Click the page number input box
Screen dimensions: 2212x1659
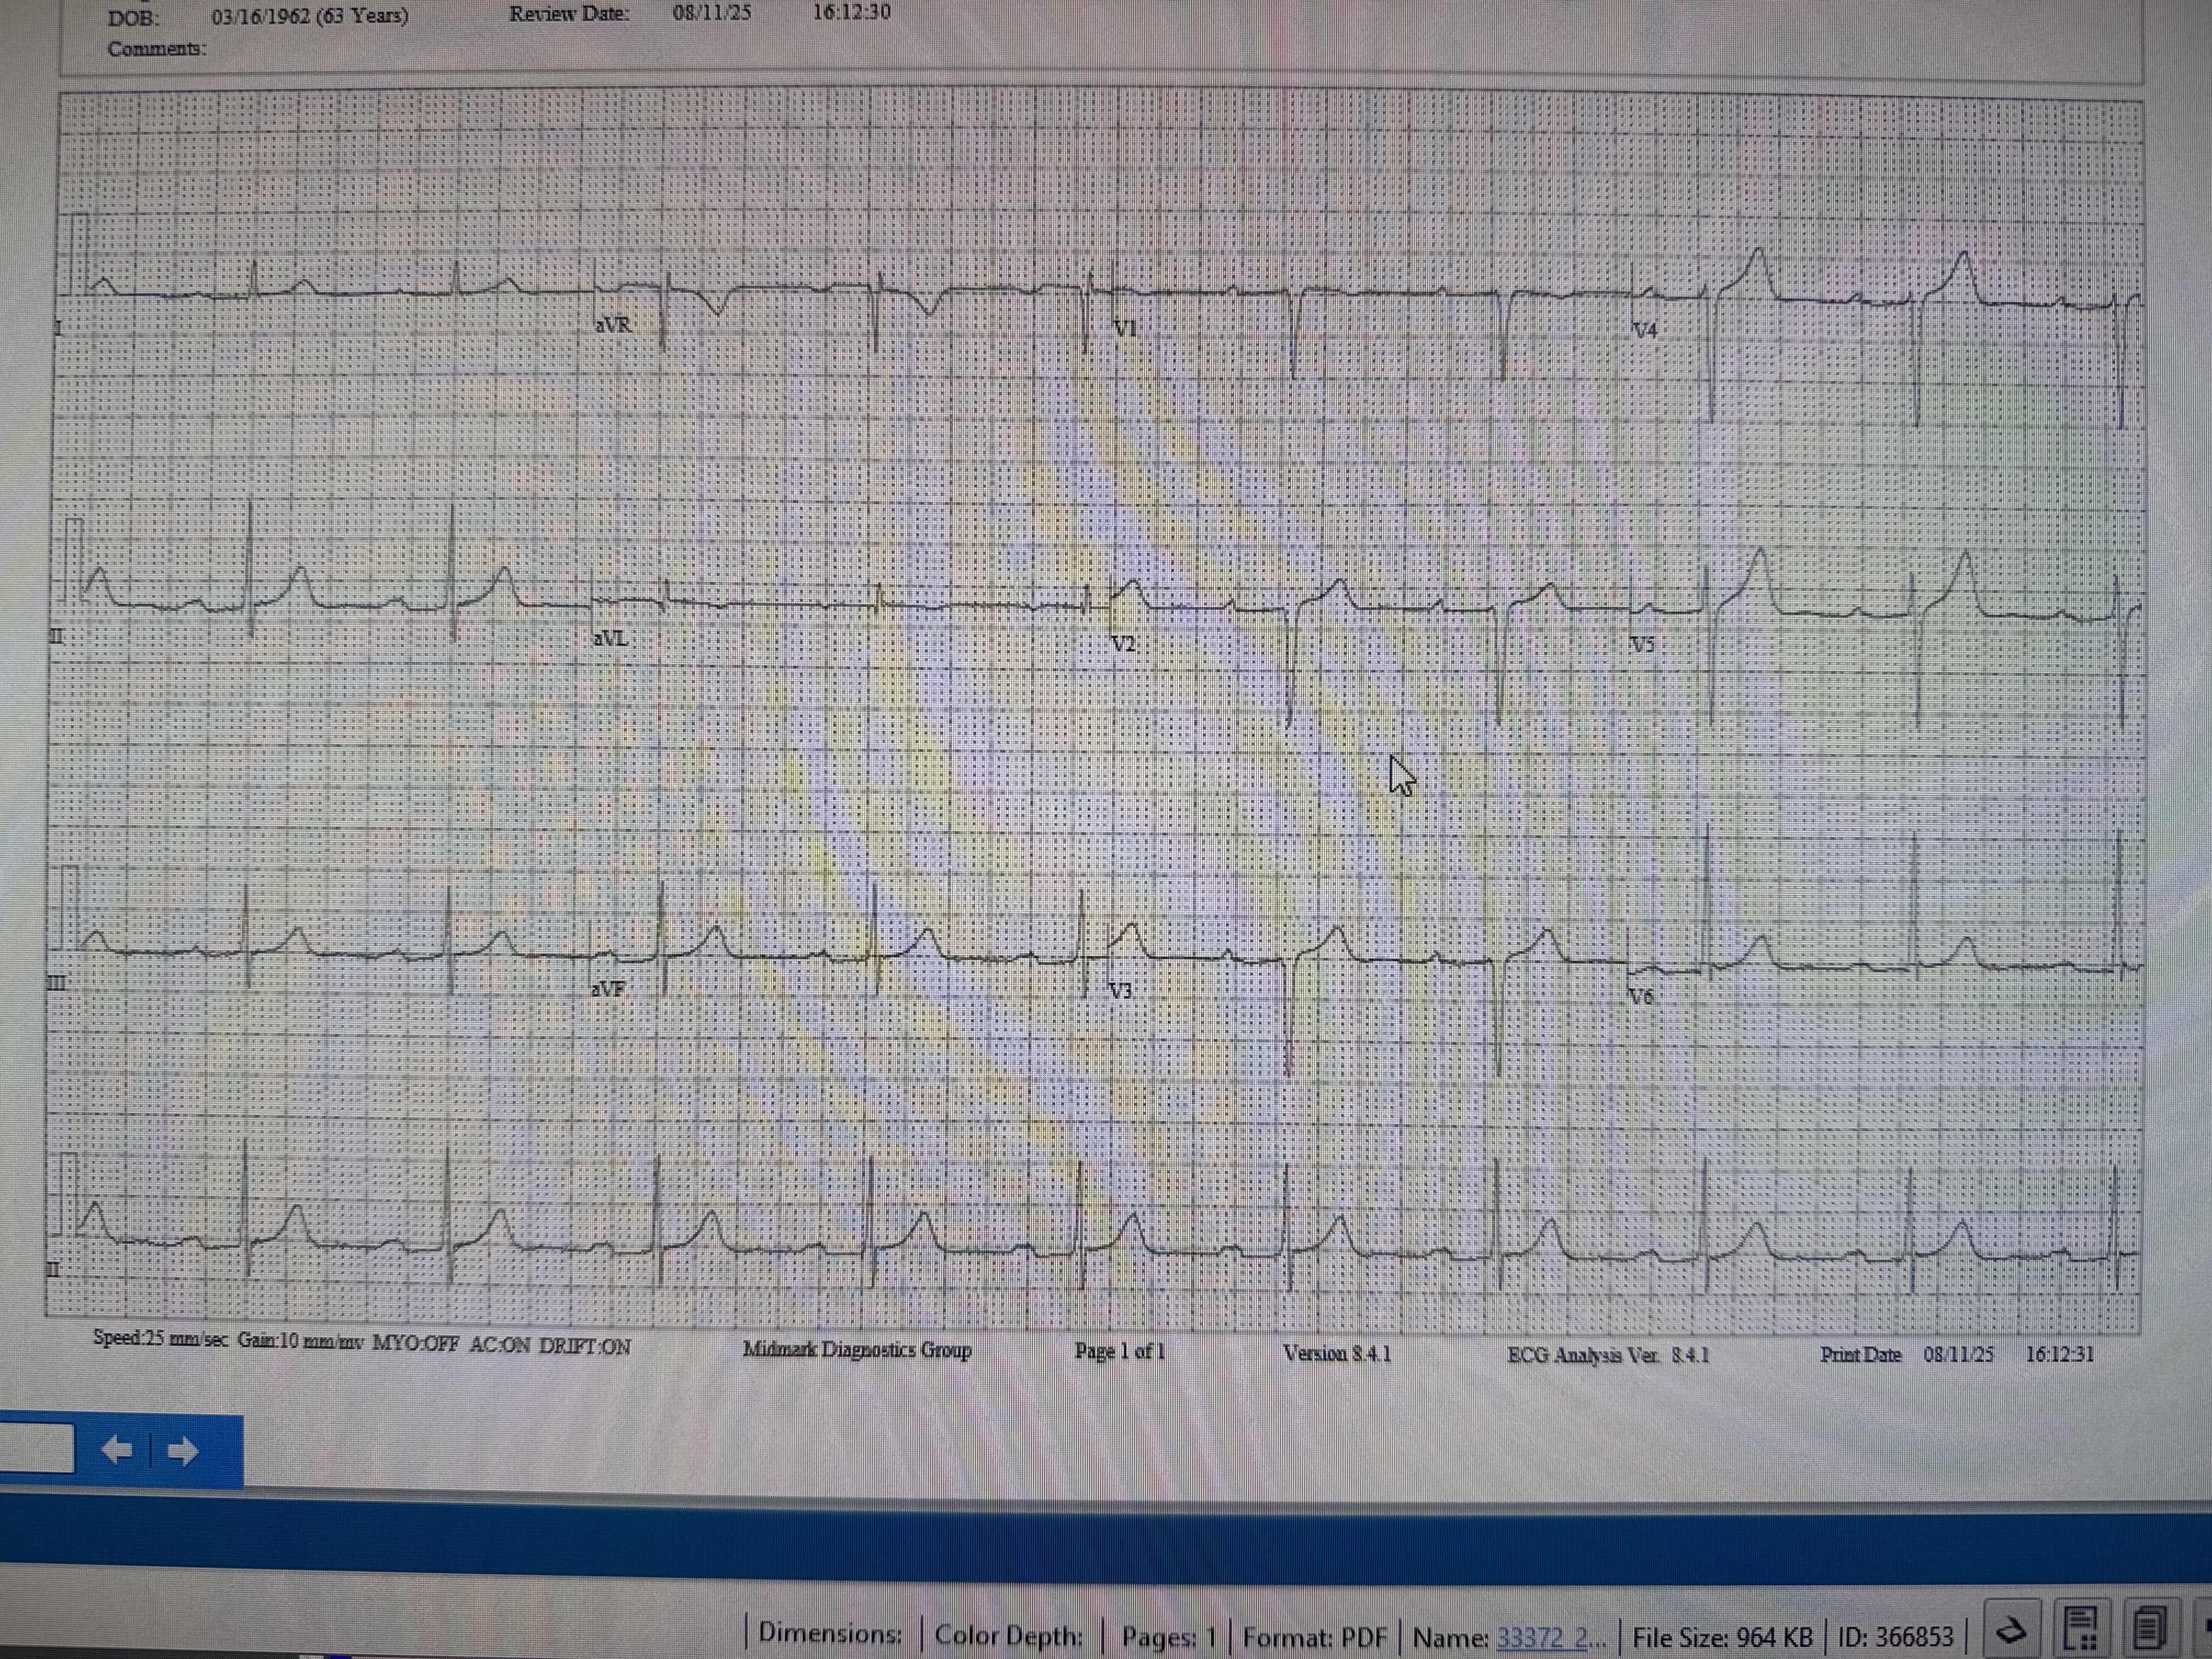pos(37,1448)
